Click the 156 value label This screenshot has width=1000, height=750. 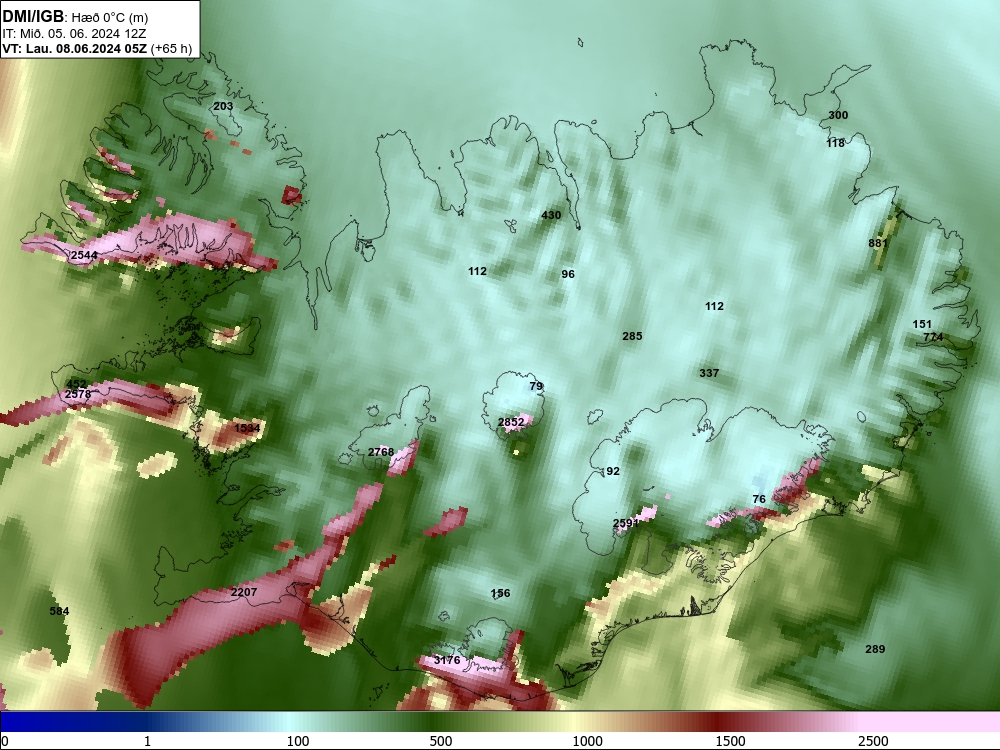[x=500, y=593]
